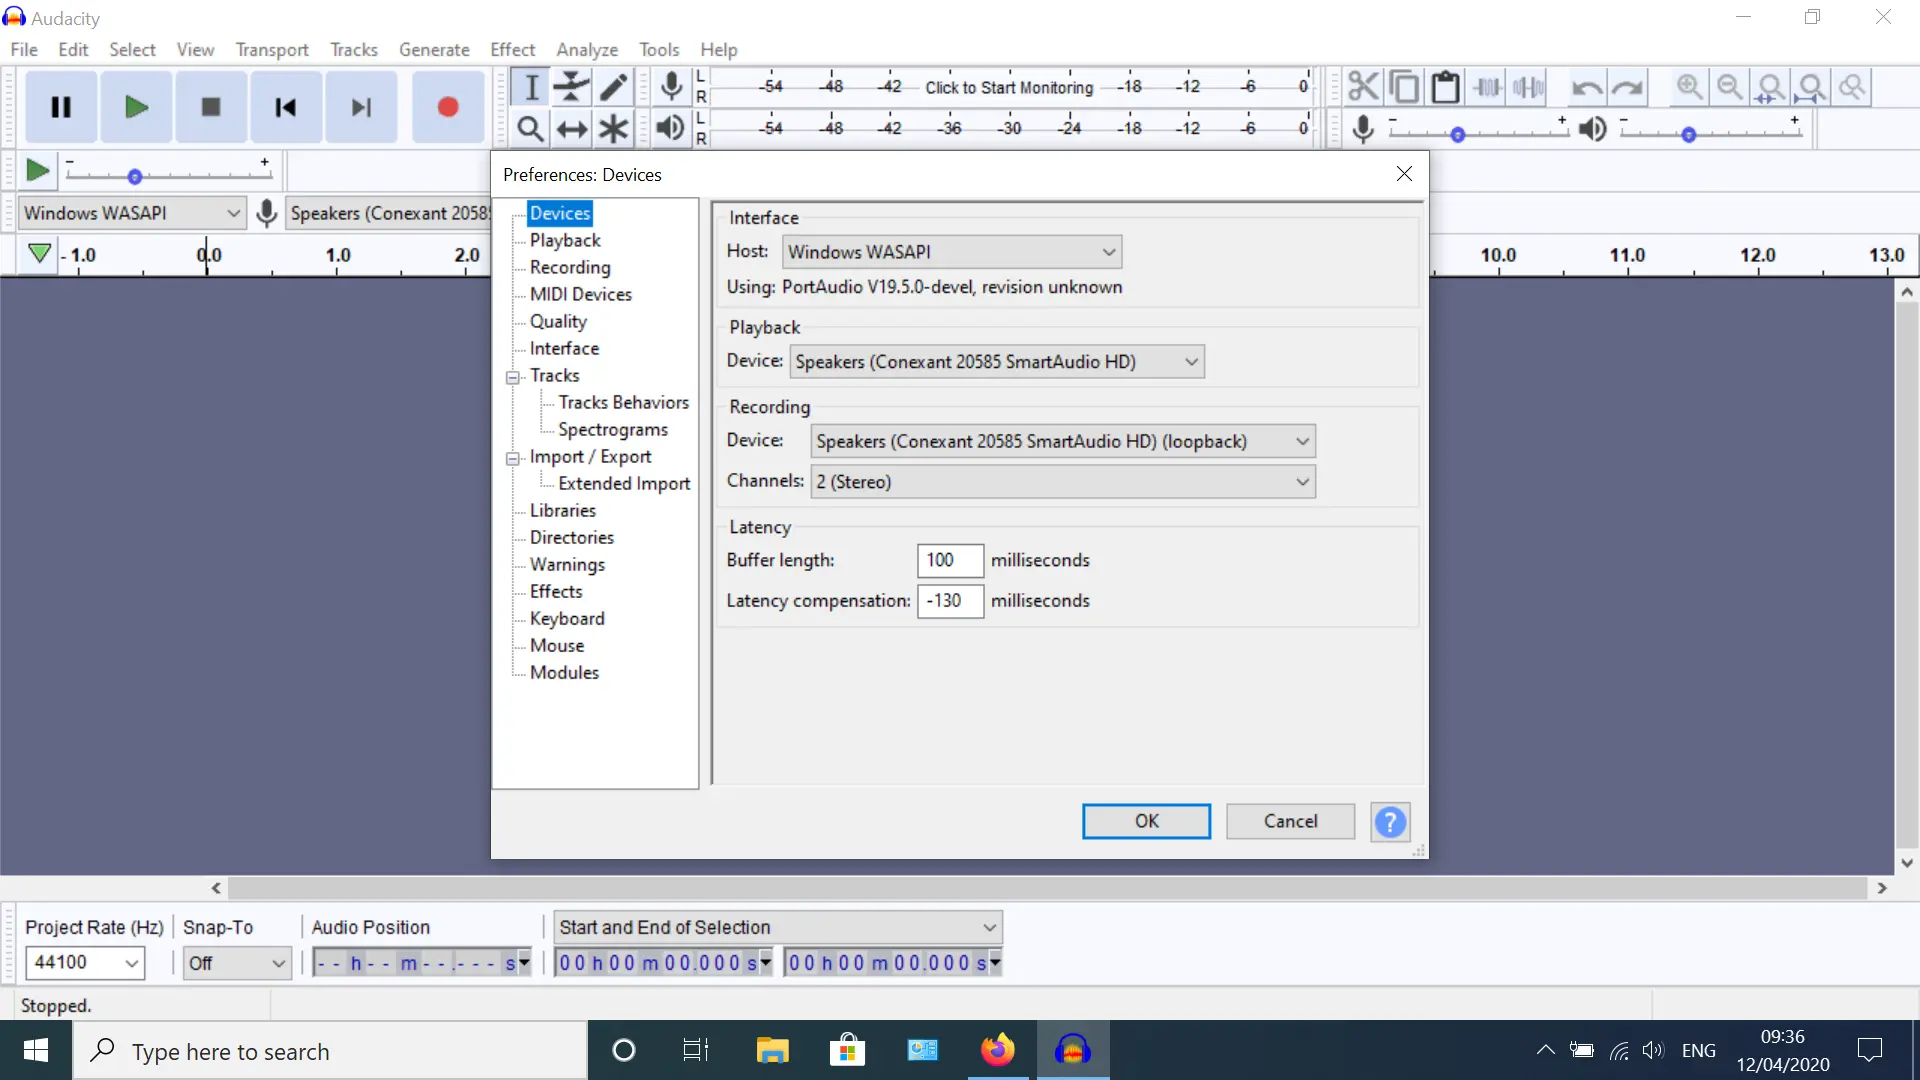Open the Playback Device dropdown
Viewport: 1920px width, 1080px height.
click(x=996, y=362)
